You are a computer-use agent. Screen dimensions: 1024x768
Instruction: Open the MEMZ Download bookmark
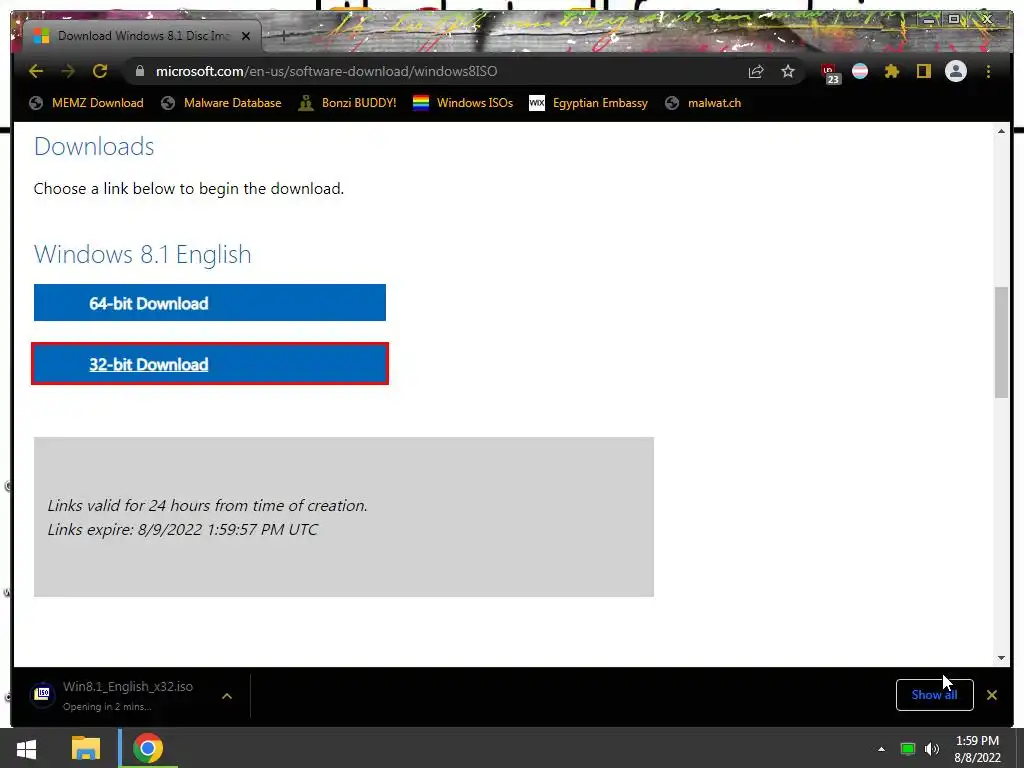(86, 103)
